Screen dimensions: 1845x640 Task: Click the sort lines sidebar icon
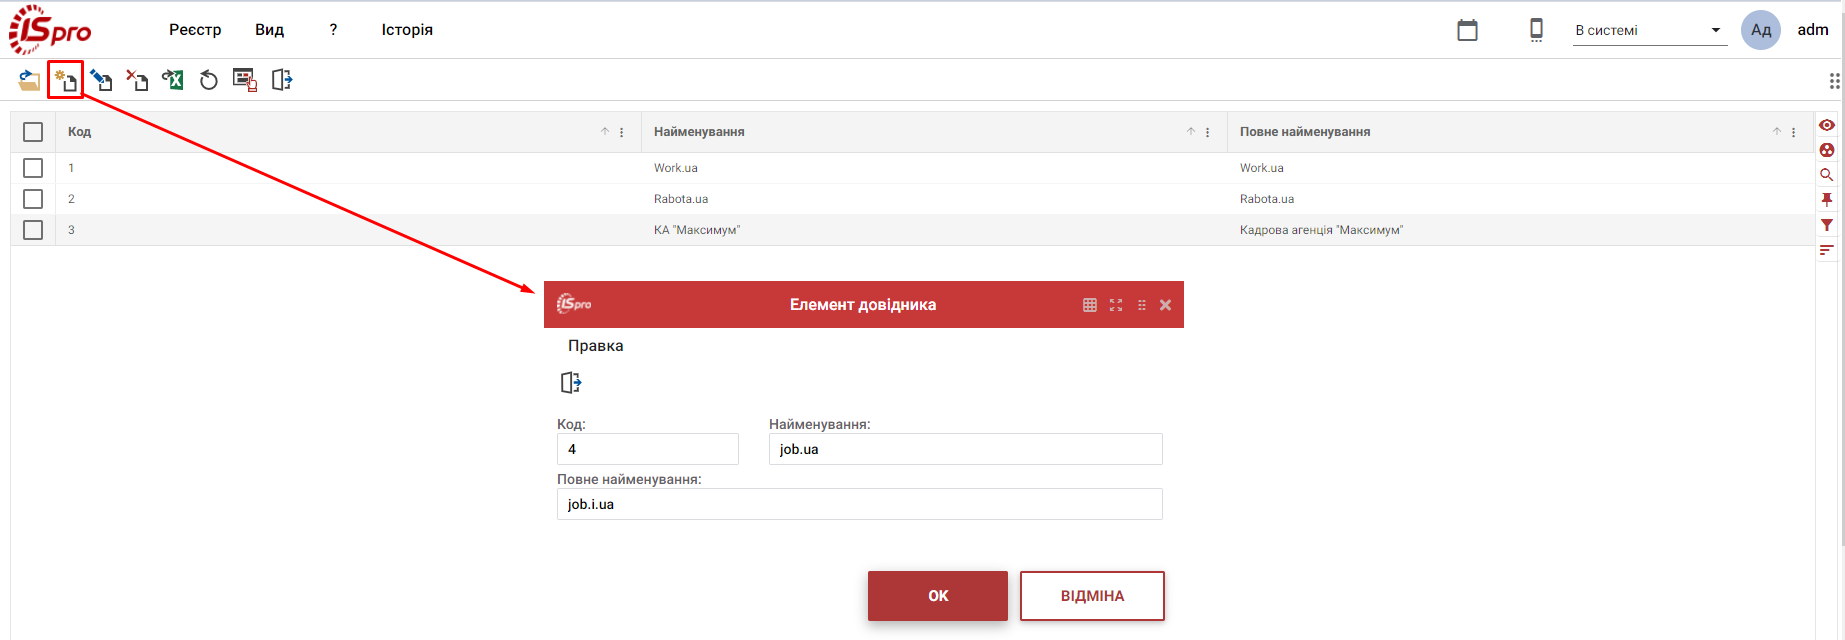click(1827, 250)
